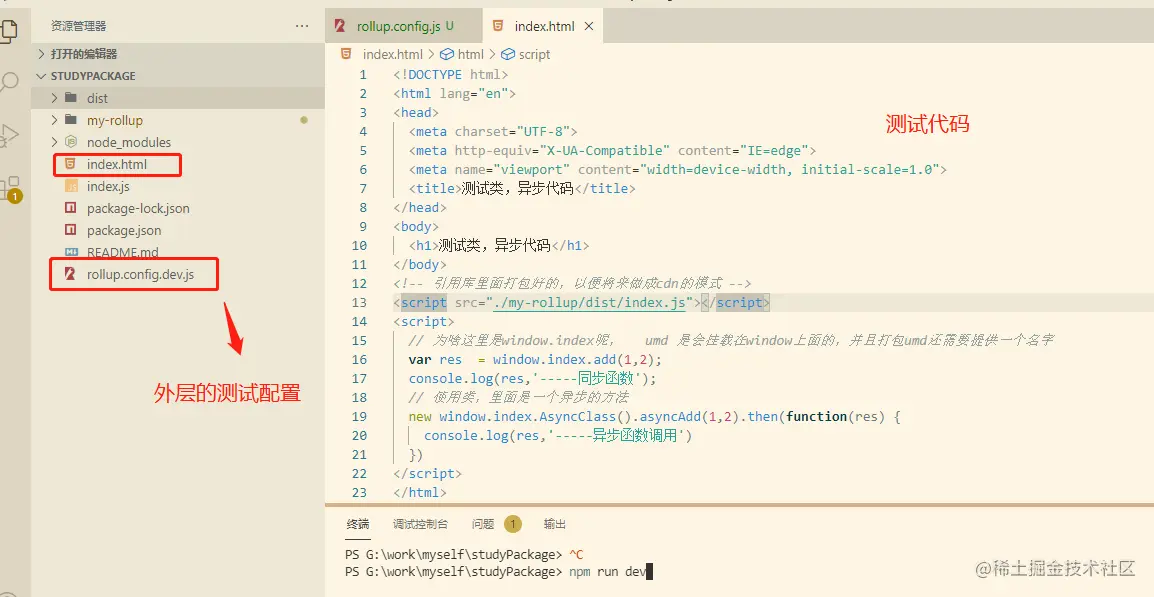The image size is (1154, 597).
Task: Close the index.html editor tab
Action: point(589,26)
